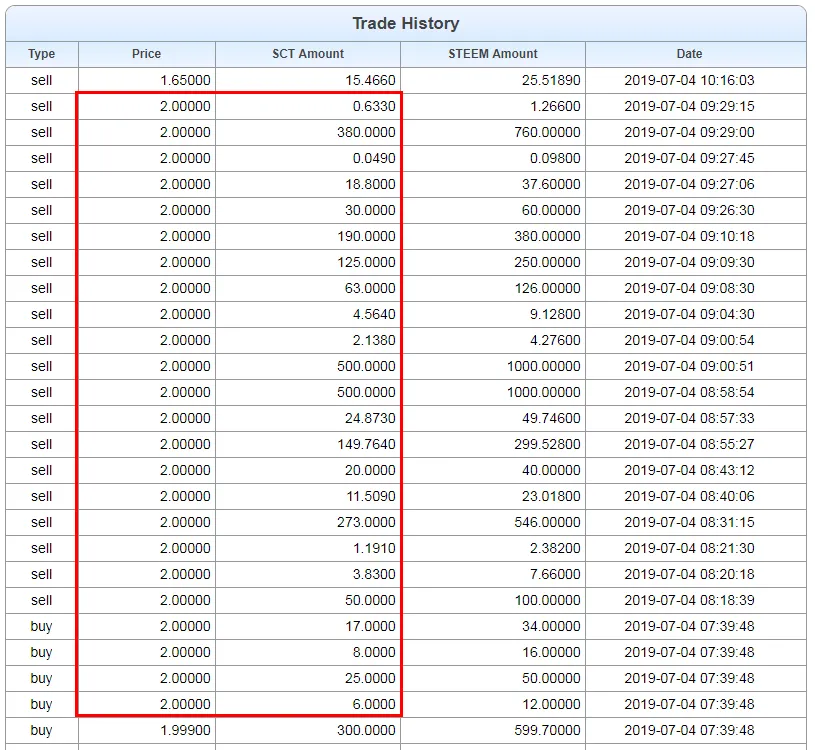
Task: Click the SCT Amount column header
Action: tap(307, 54)
